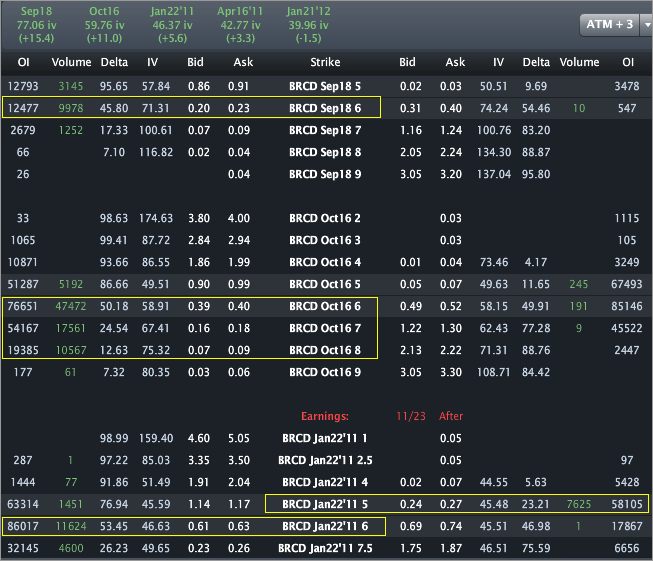This screenshot has height=561, width=653.
Task: Click the calls Bid column header
Action: (x=195, y=62)
